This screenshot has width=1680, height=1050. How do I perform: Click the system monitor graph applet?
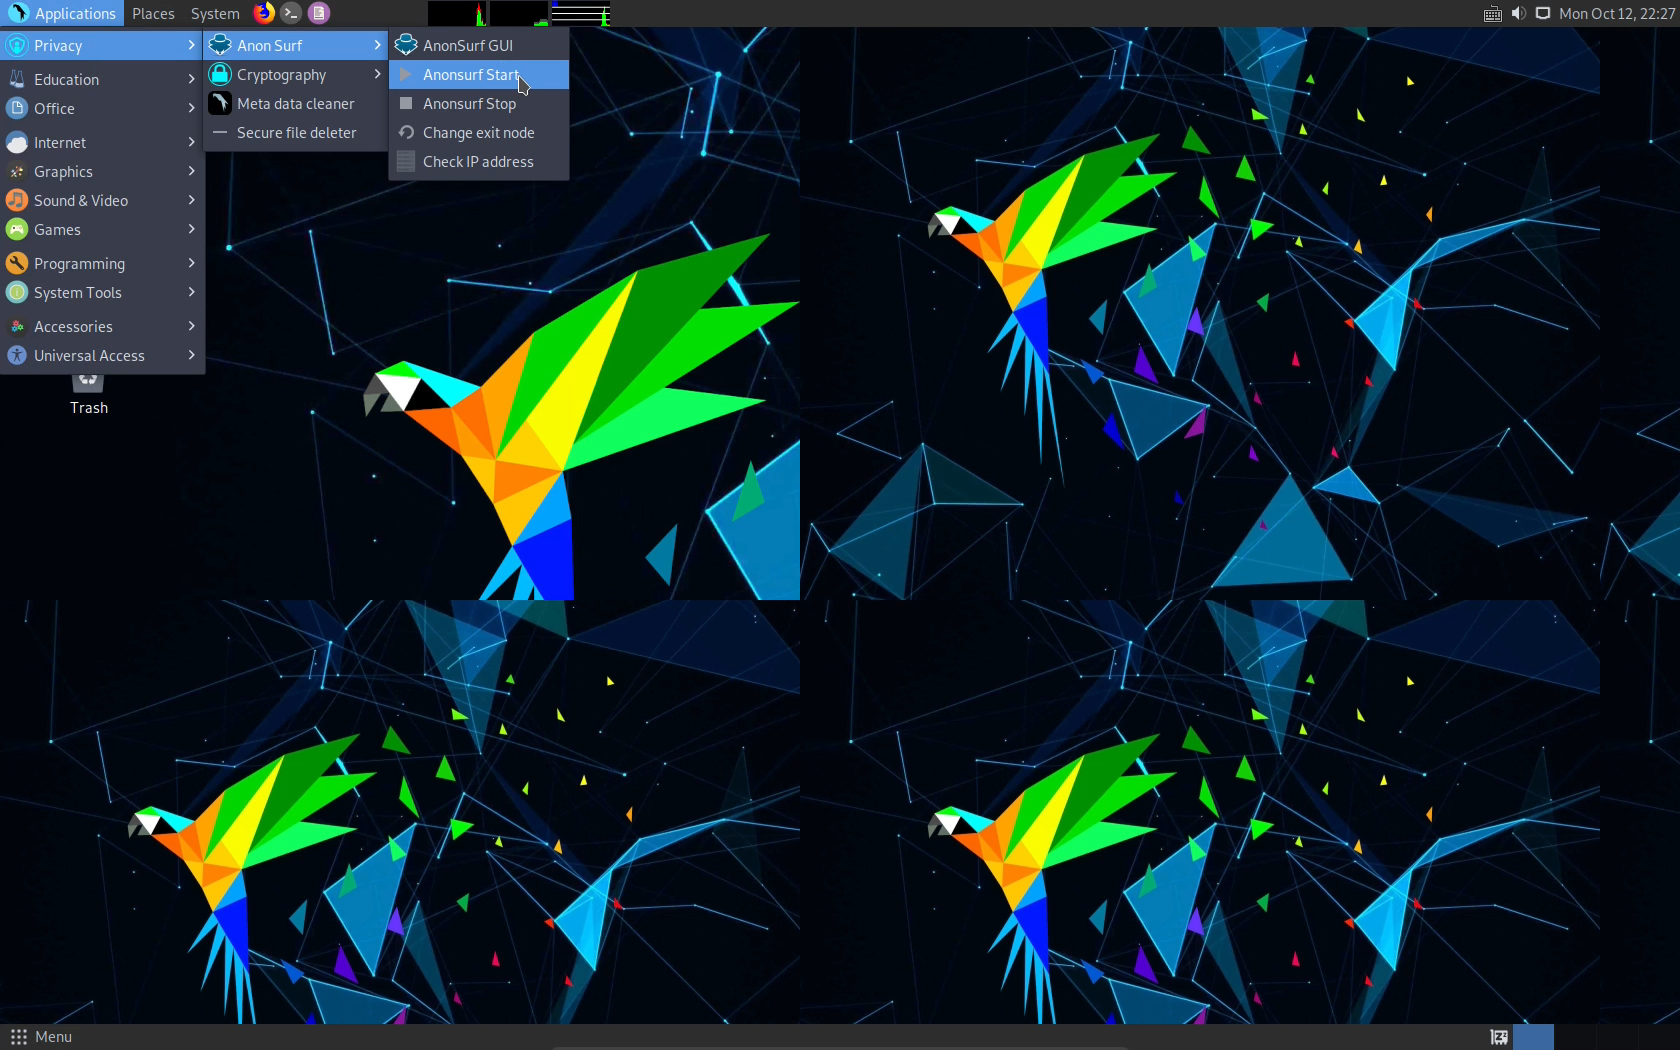519,13
